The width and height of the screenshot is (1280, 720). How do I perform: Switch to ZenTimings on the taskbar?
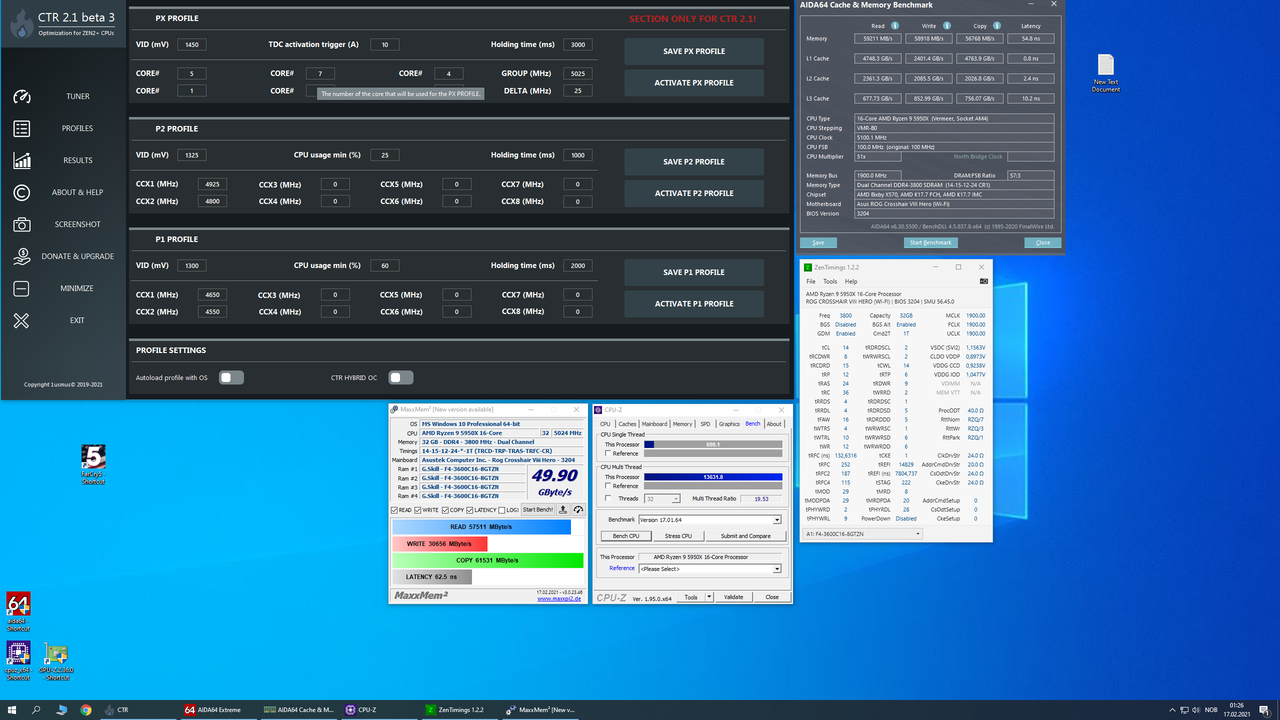point(458,709)
